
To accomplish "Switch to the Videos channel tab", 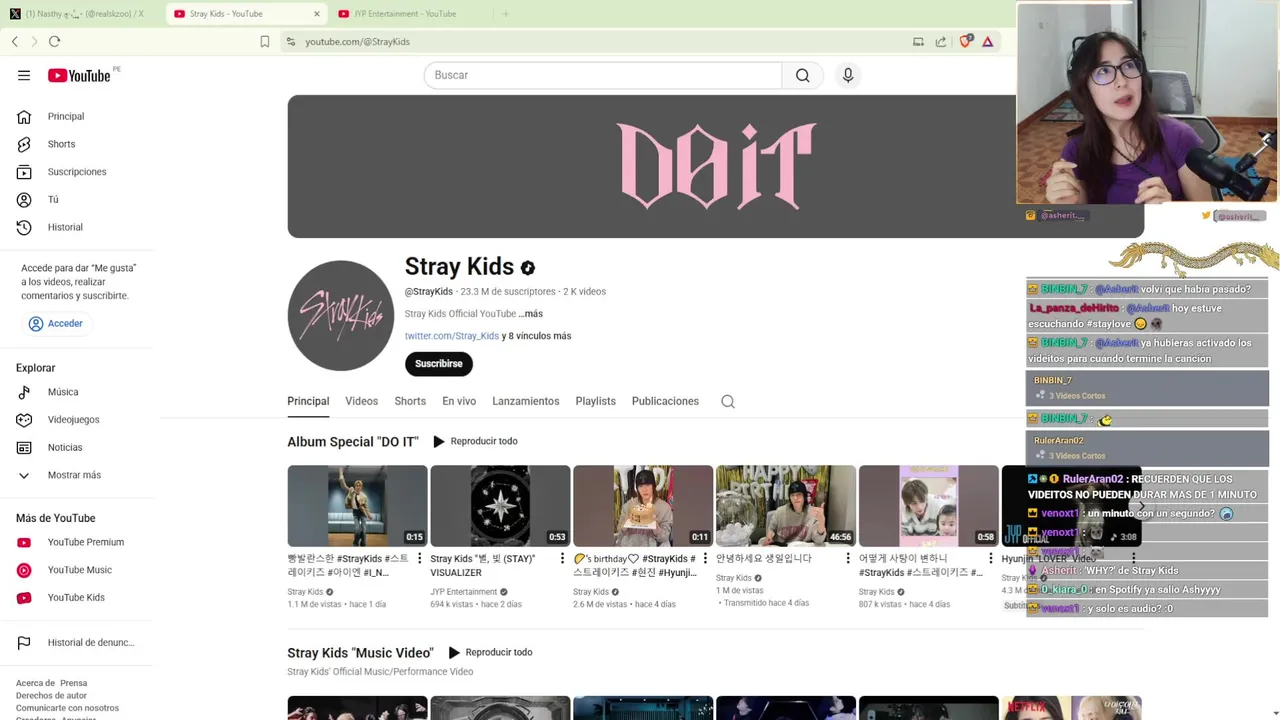I will point(362,401).
